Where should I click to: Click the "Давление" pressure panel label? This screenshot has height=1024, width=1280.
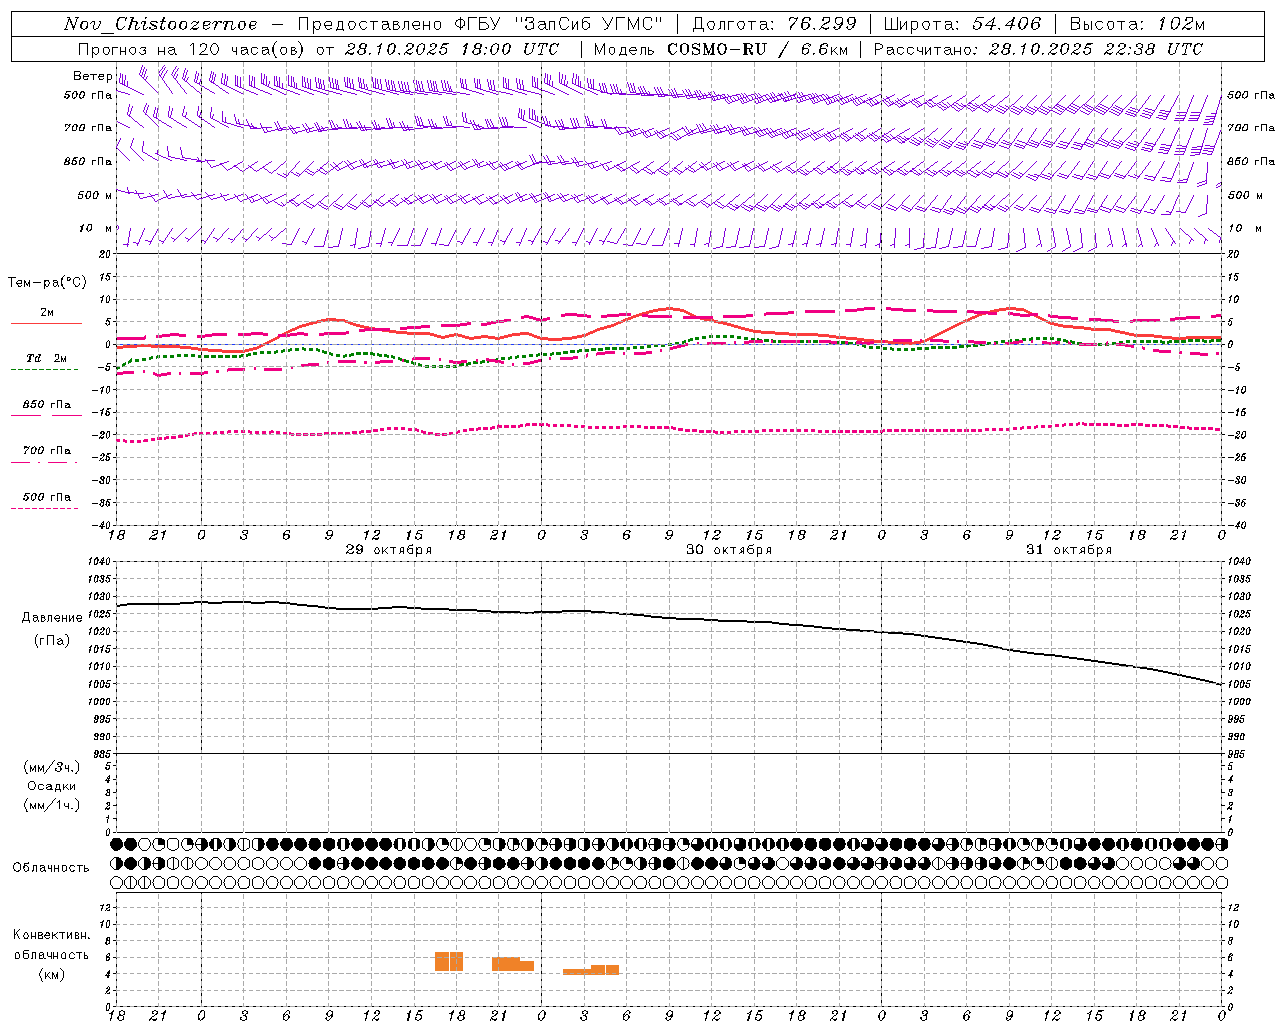52,618
